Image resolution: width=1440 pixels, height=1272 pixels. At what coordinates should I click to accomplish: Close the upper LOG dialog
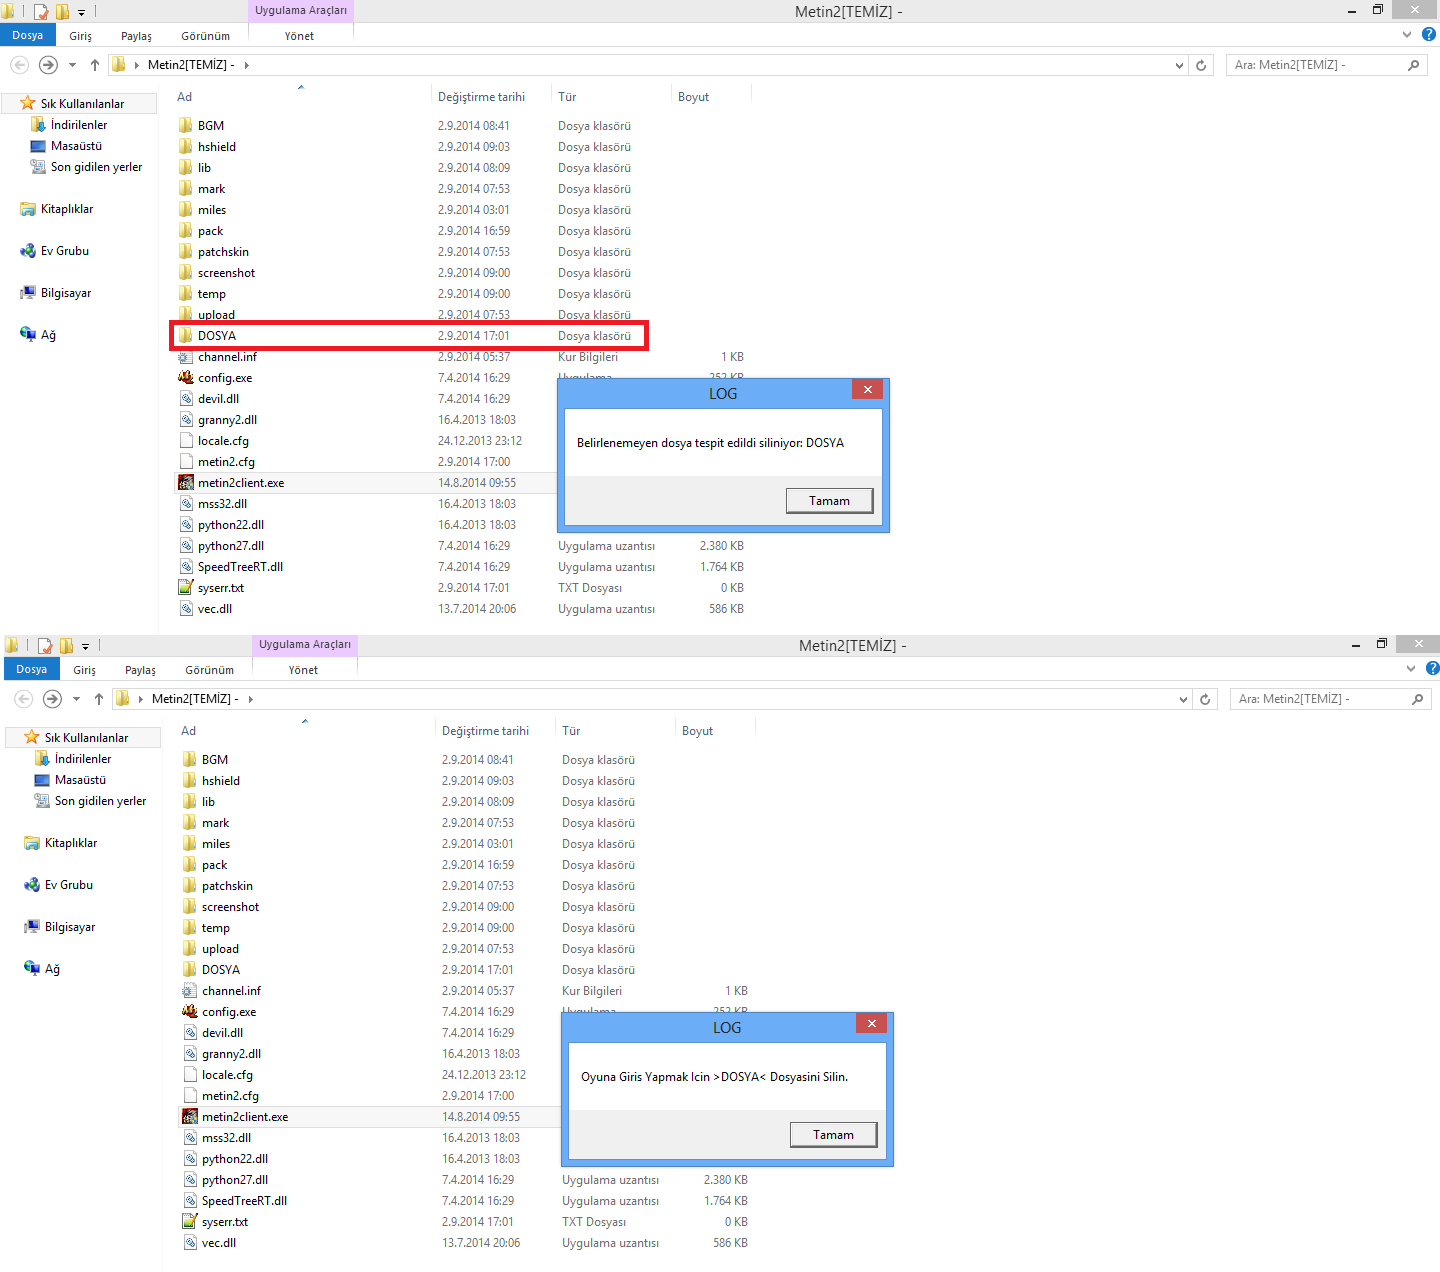867,389
